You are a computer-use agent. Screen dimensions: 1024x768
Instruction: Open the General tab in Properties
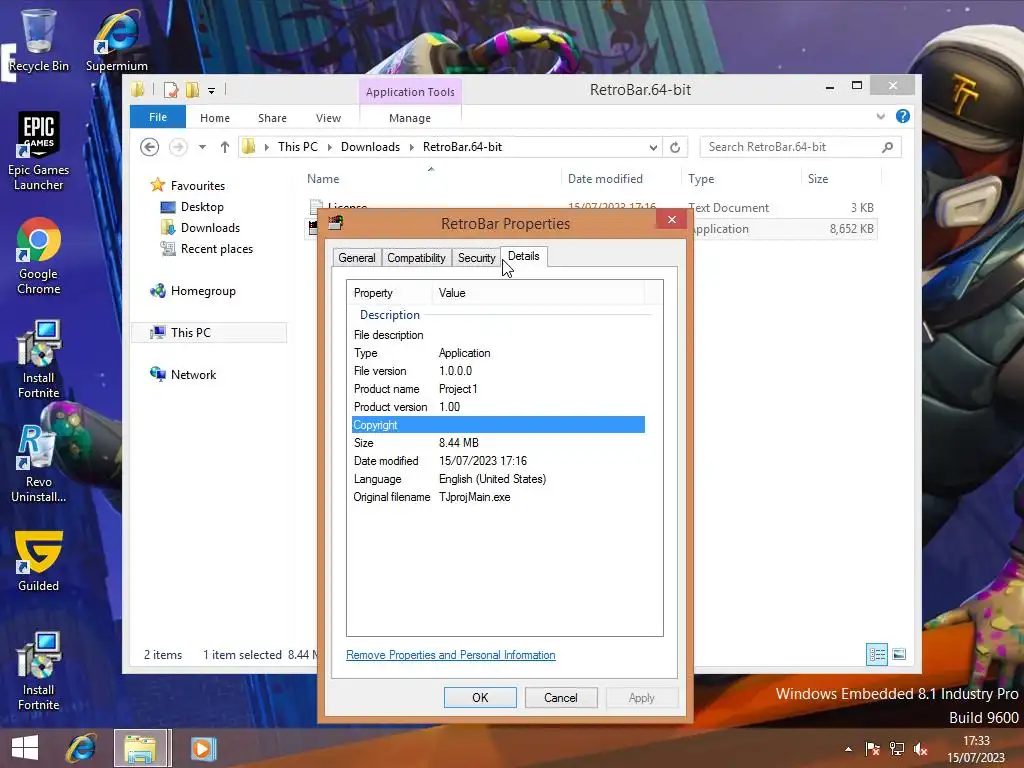[x=357, y=258]
